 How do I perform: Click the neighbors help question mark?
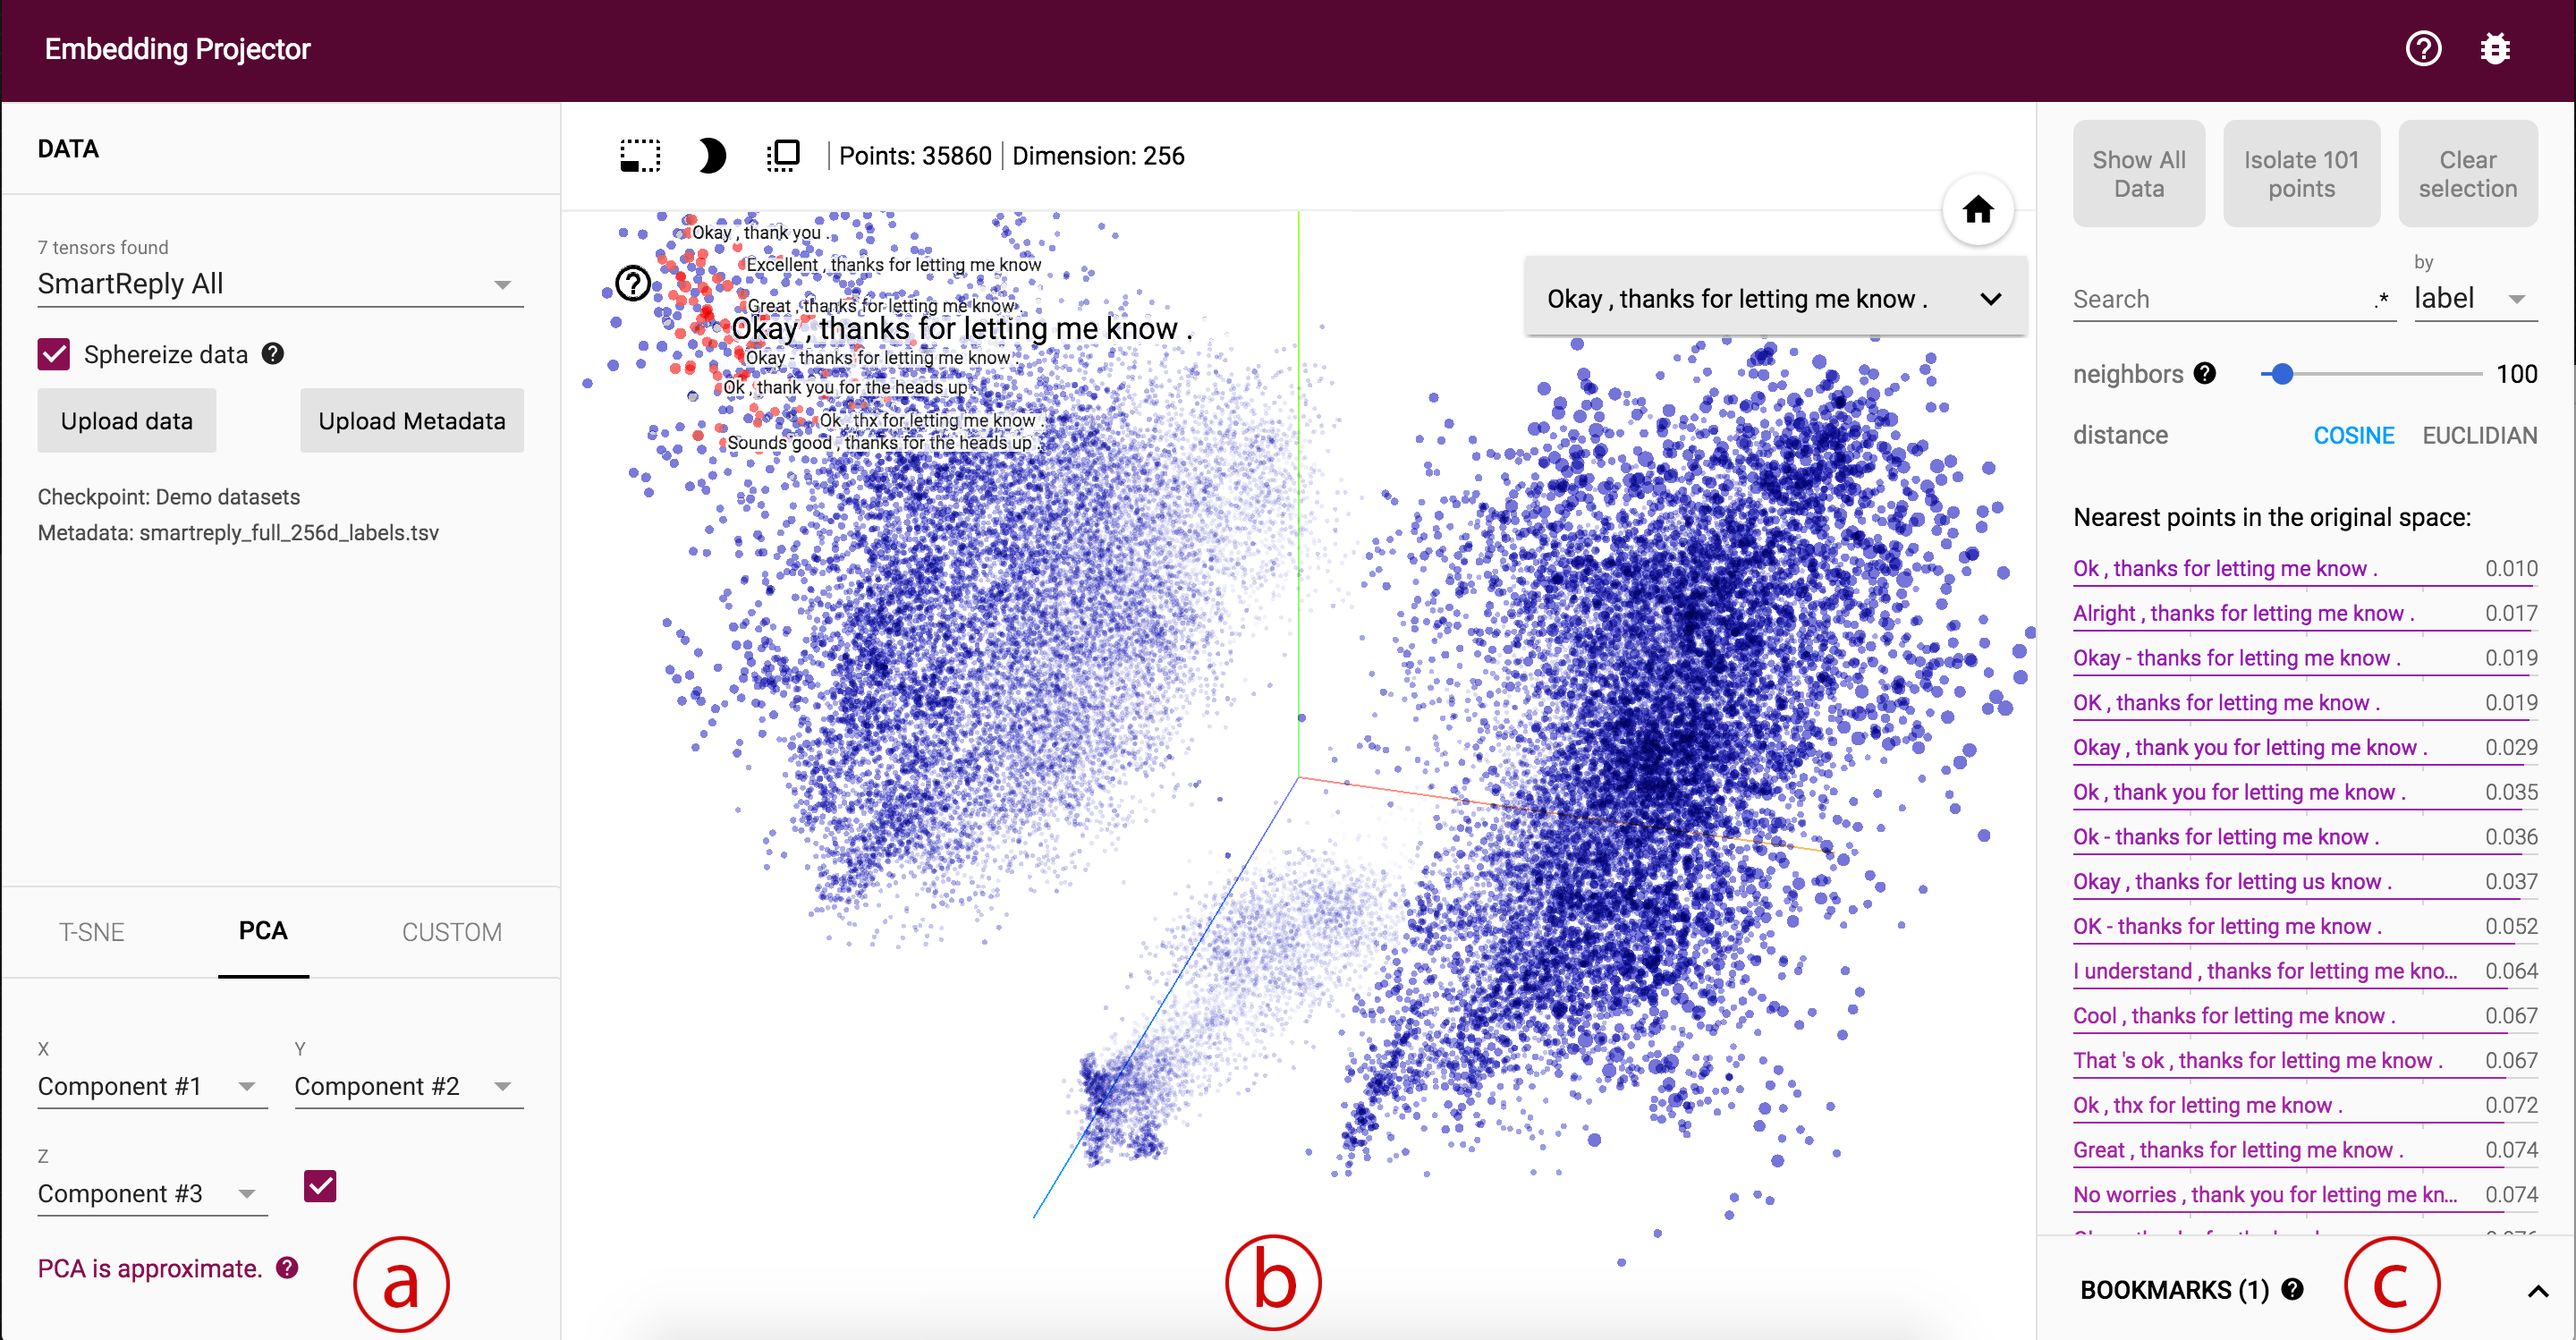(2204, 373)
